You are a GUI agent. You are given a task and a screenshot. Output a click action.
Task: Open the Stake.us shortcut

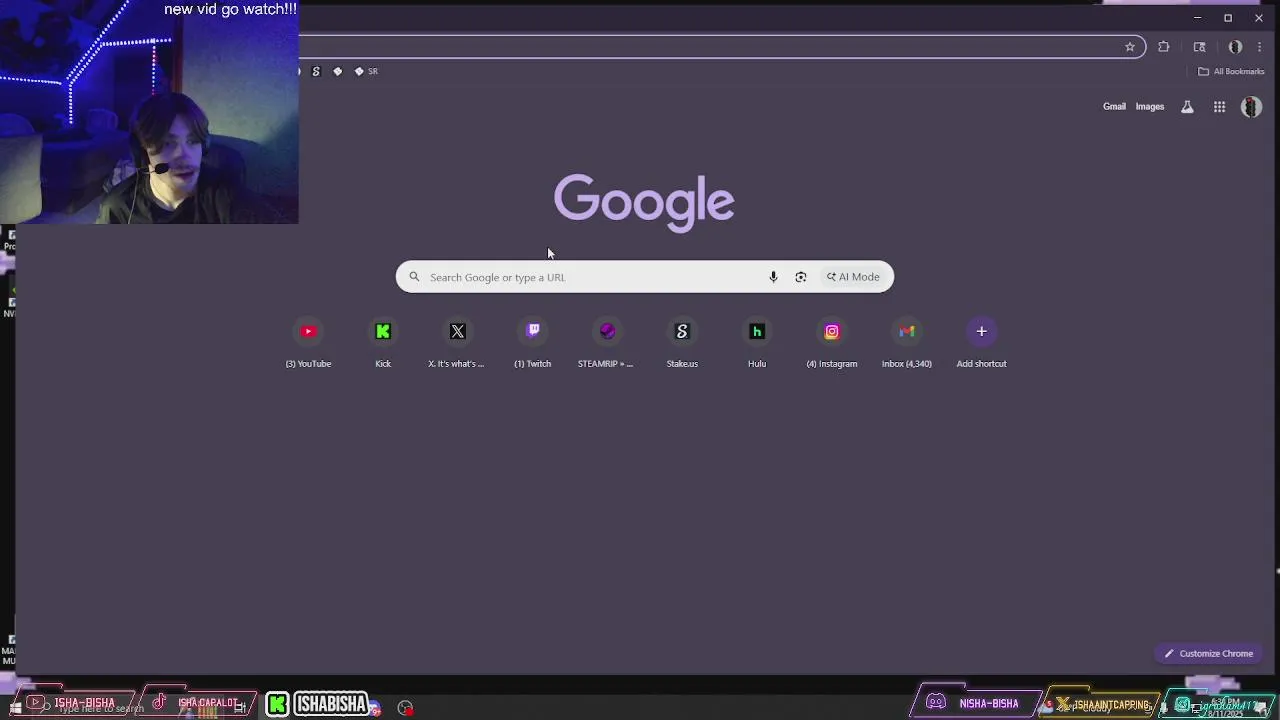pos(682,342)
